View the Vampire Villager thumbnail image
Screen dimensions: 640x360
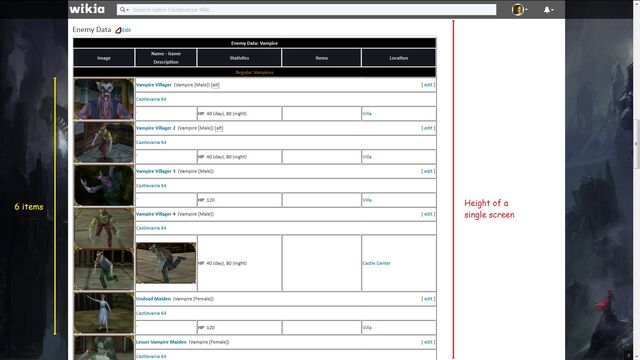tap(104, 99)
